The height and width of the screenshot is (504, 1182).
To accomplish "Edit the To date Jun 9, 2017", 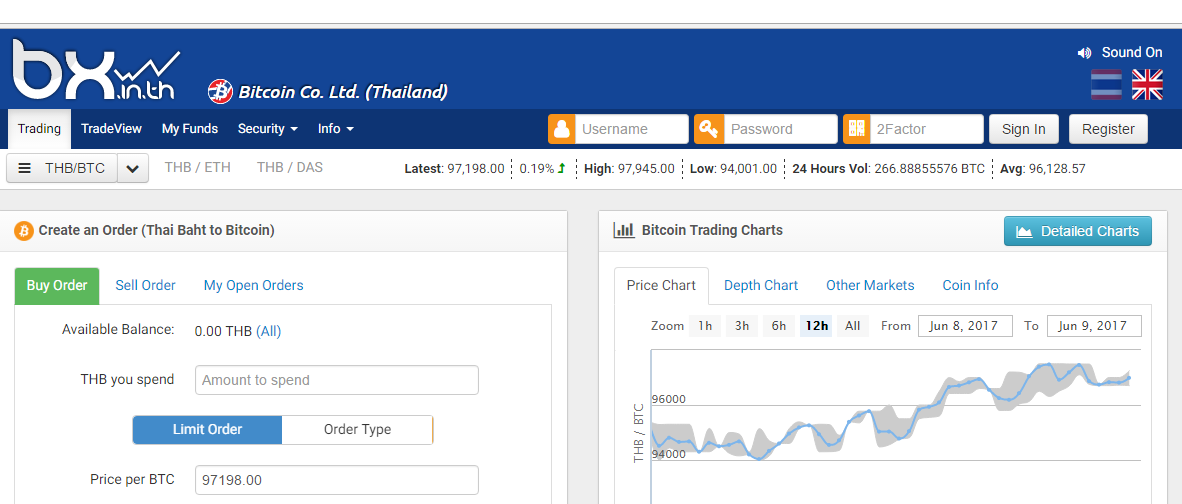I will 1094,326.
